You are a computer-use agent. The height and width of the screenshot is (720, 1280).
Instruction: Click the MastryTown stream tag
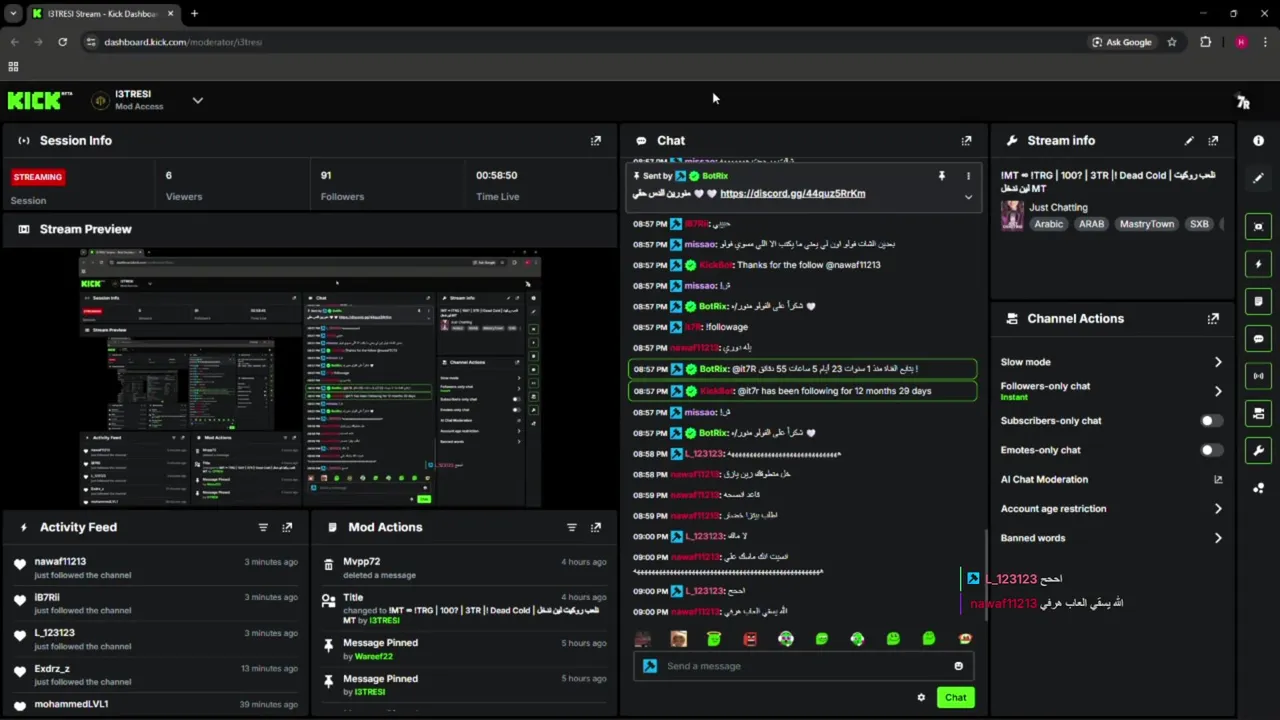coord(1146,224)
